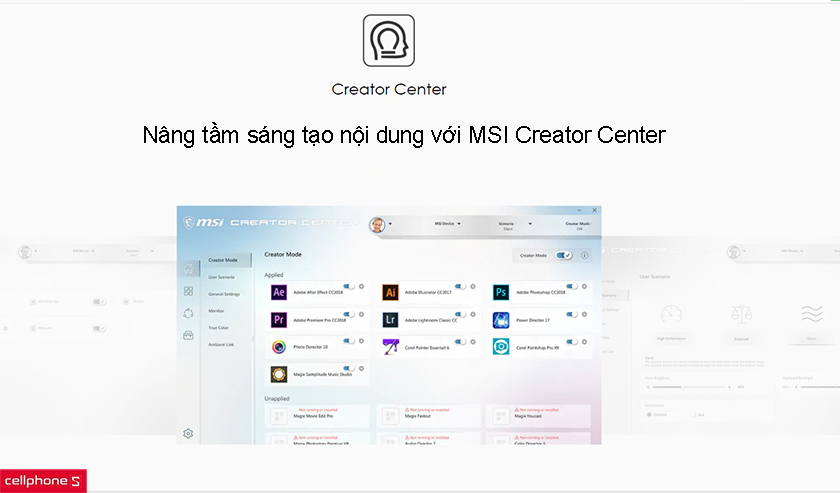Click the Creator Center head-with-lightbulb logo
Viewport: 840px width, 493px height.
(388, 41)
